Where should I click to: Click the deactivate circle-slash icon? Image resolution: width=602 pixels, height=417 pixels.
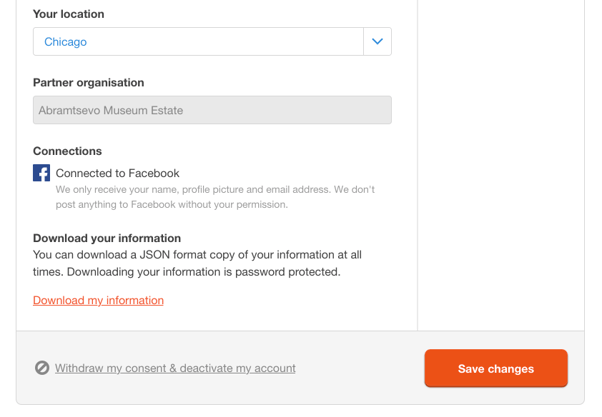tap(42, 368)
